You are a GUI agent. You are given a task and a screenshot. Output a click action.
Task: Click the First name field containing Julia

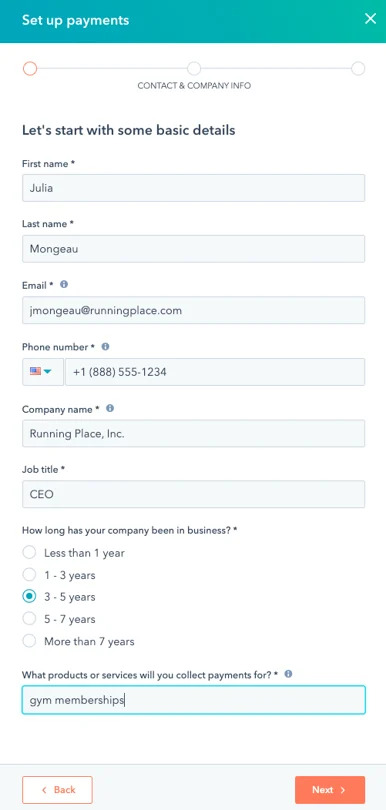click(193, 188)
